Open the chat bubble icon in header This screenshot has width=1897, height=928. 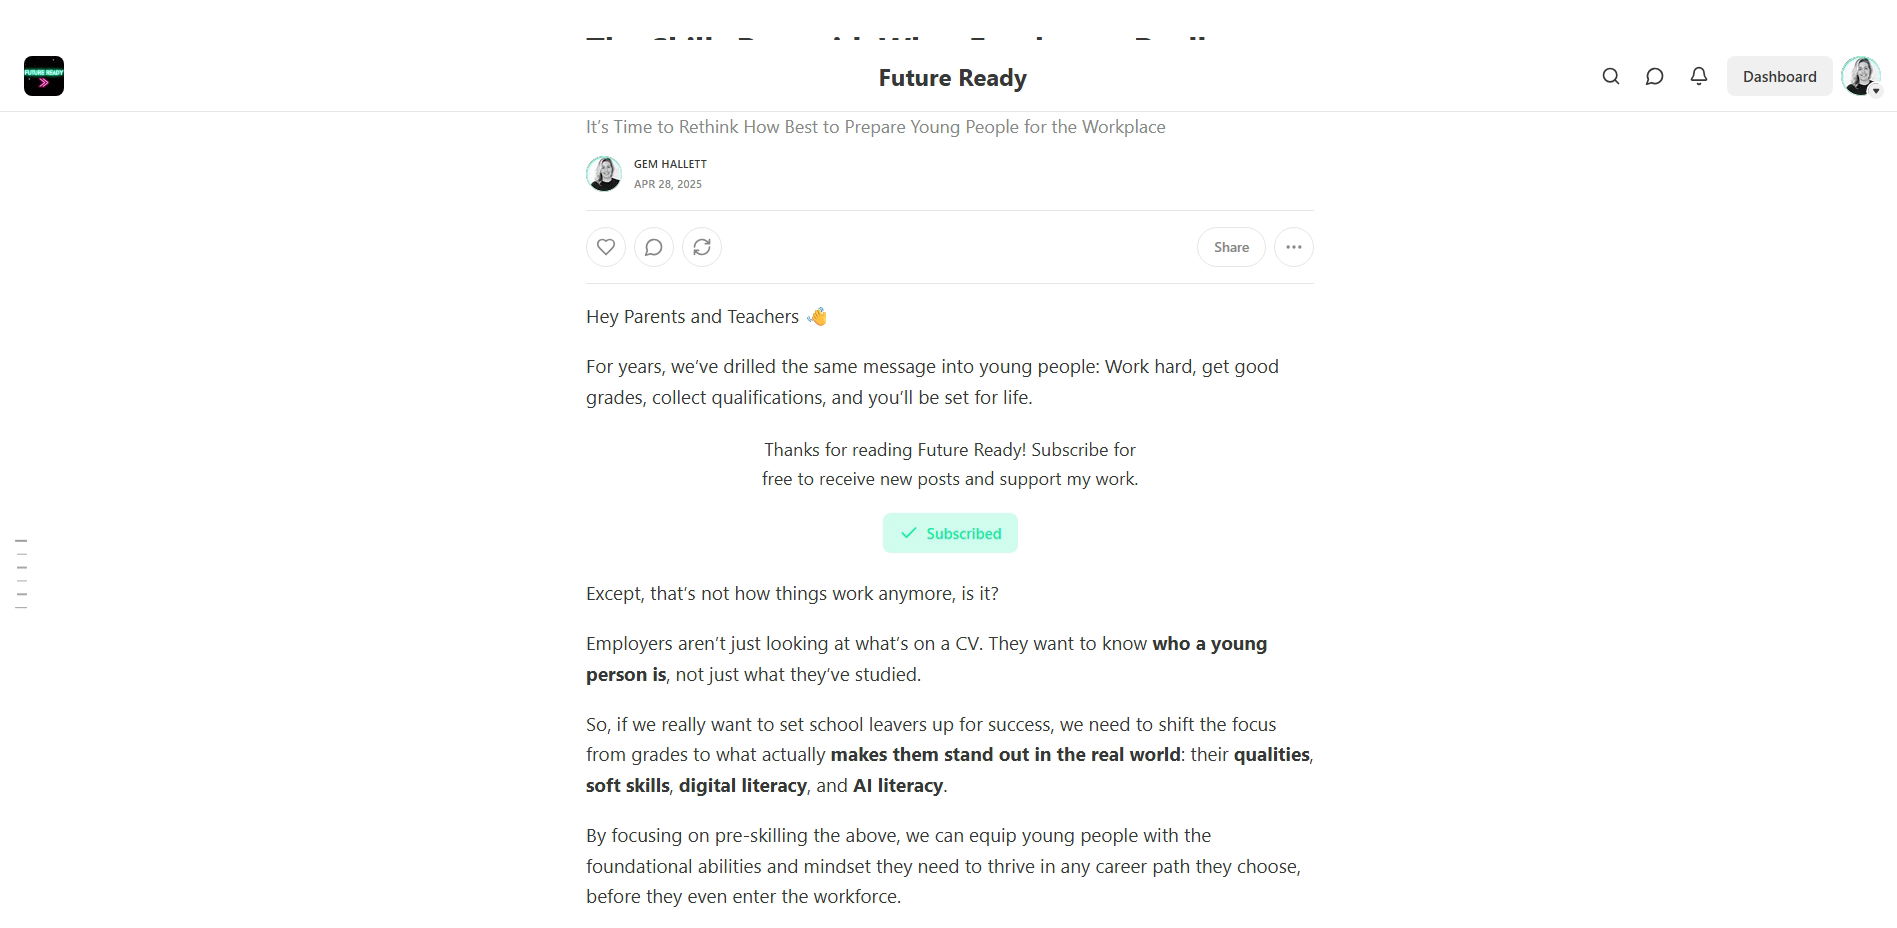pyautogui.click(x=1654, y=76)
